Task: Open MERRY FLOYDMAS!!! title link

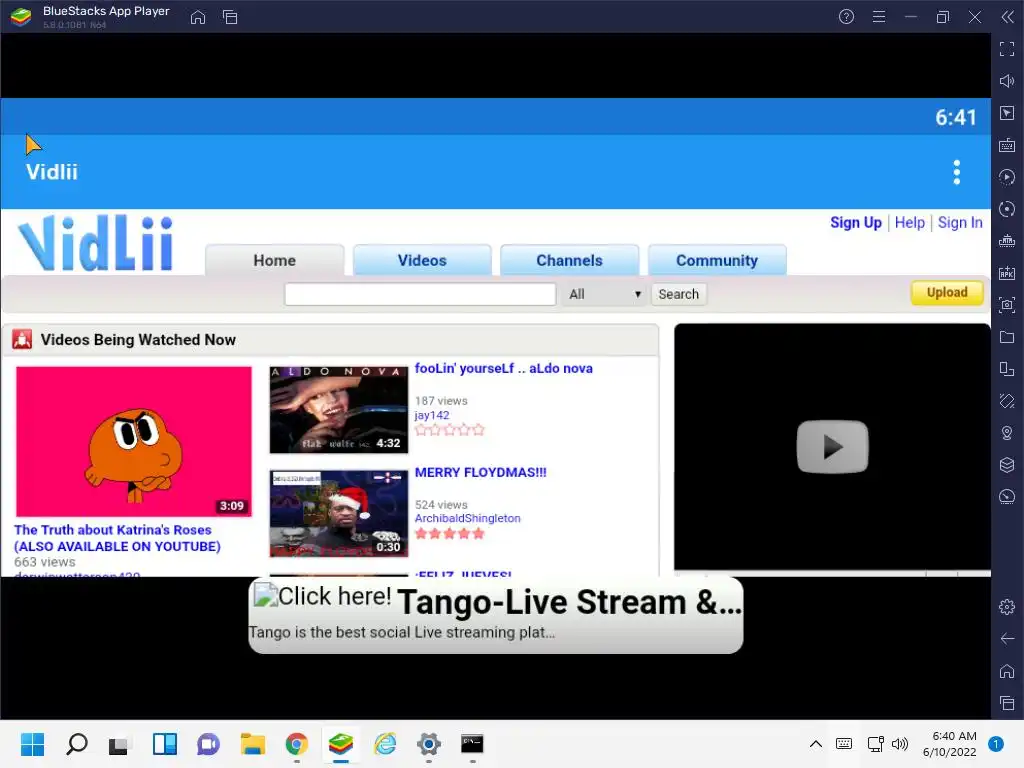Action: pos(481,472)
